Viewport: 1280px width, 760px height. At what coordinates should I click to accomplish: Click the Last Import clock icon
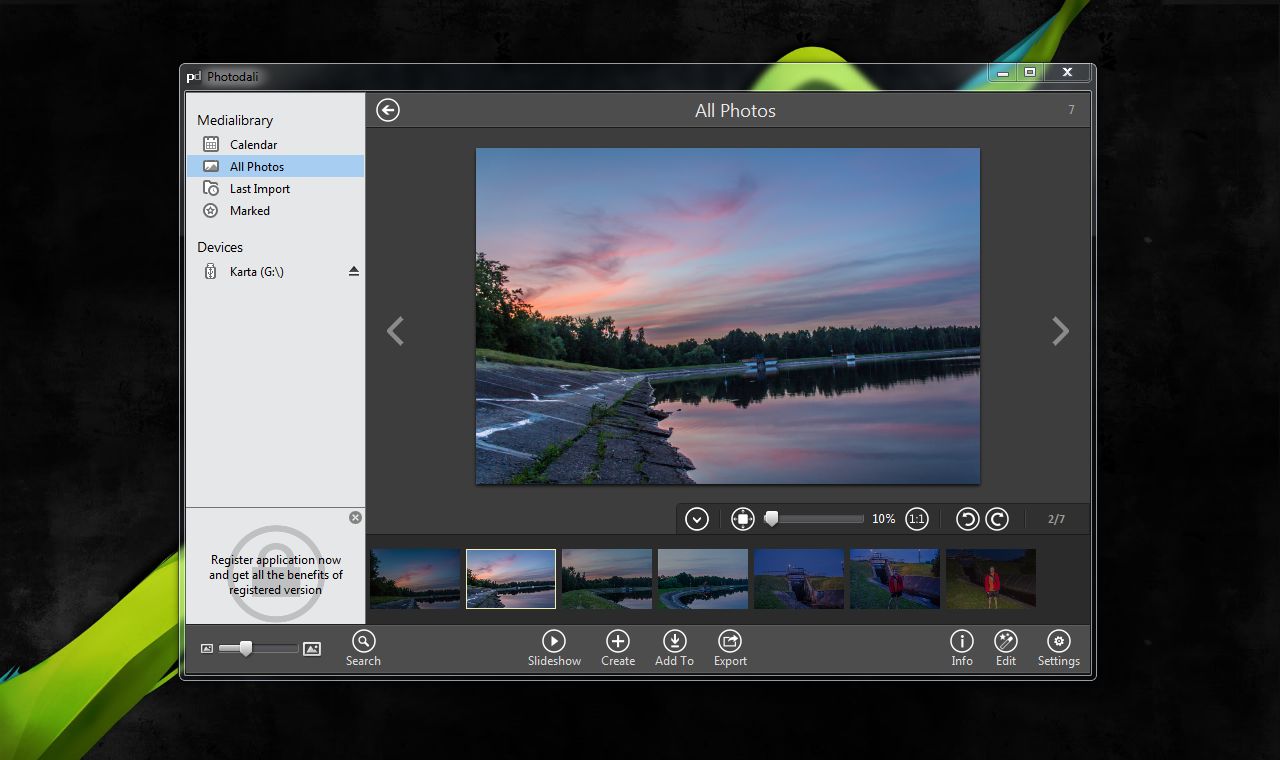tap(210, 188)
